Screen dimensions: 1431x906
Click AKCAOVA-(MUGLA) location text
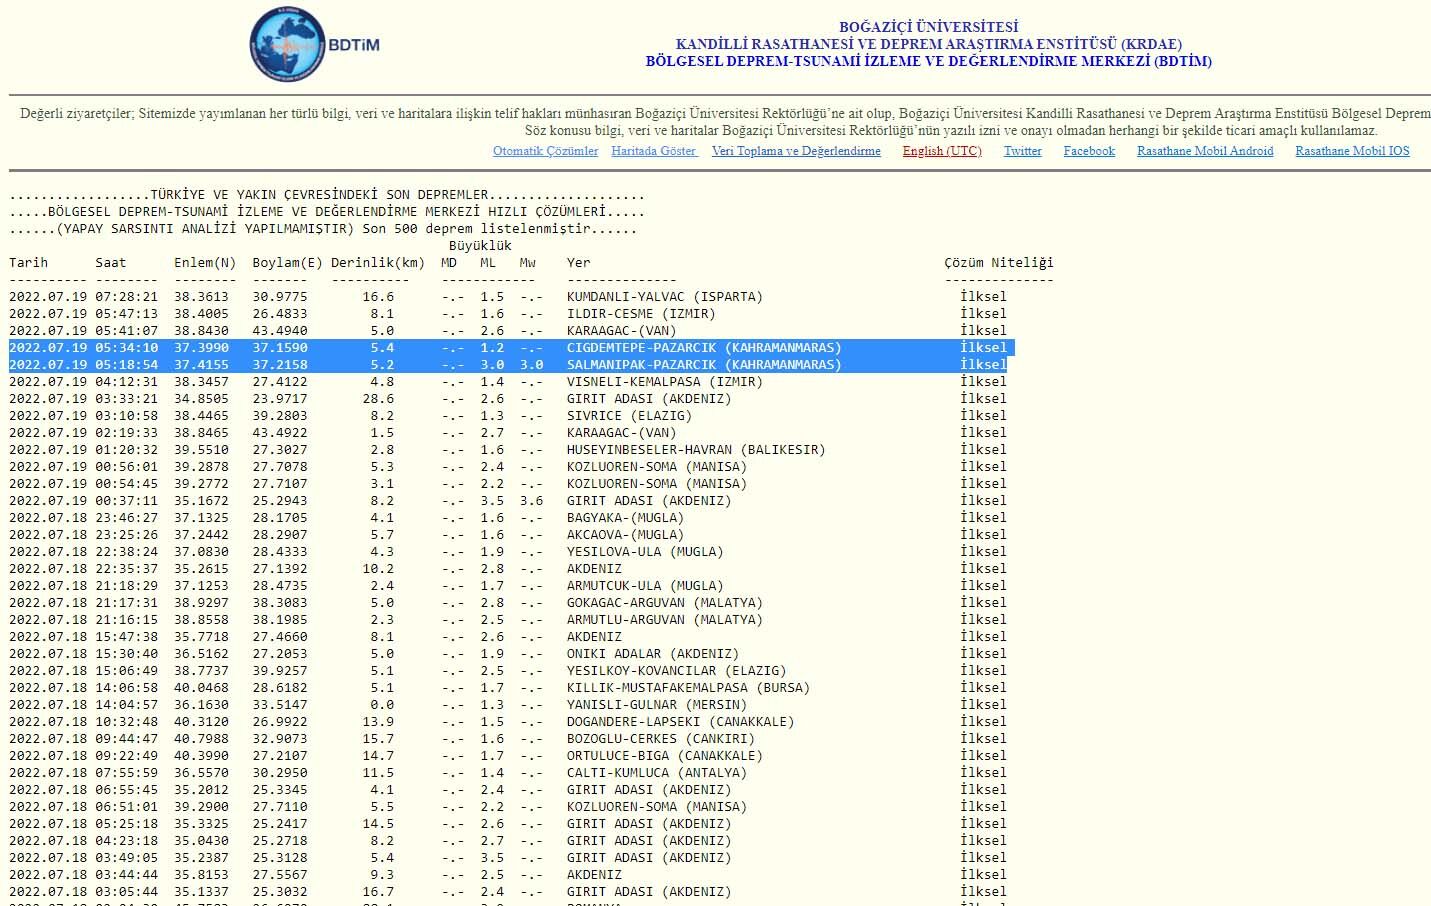[x=625, y=535]
